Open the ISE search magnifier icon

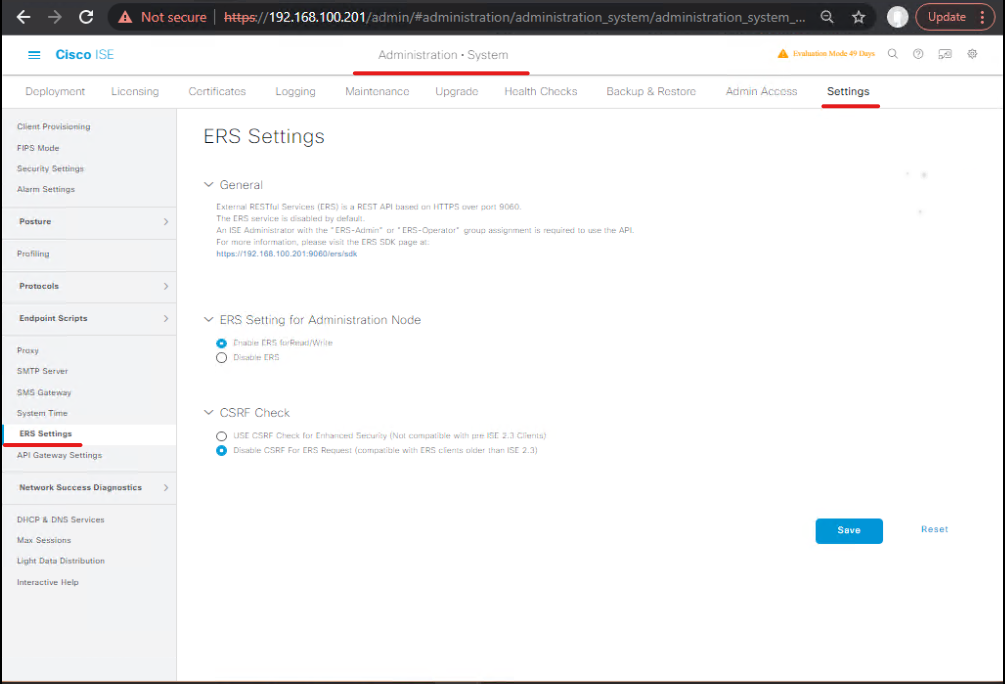[x=892, y=54]
